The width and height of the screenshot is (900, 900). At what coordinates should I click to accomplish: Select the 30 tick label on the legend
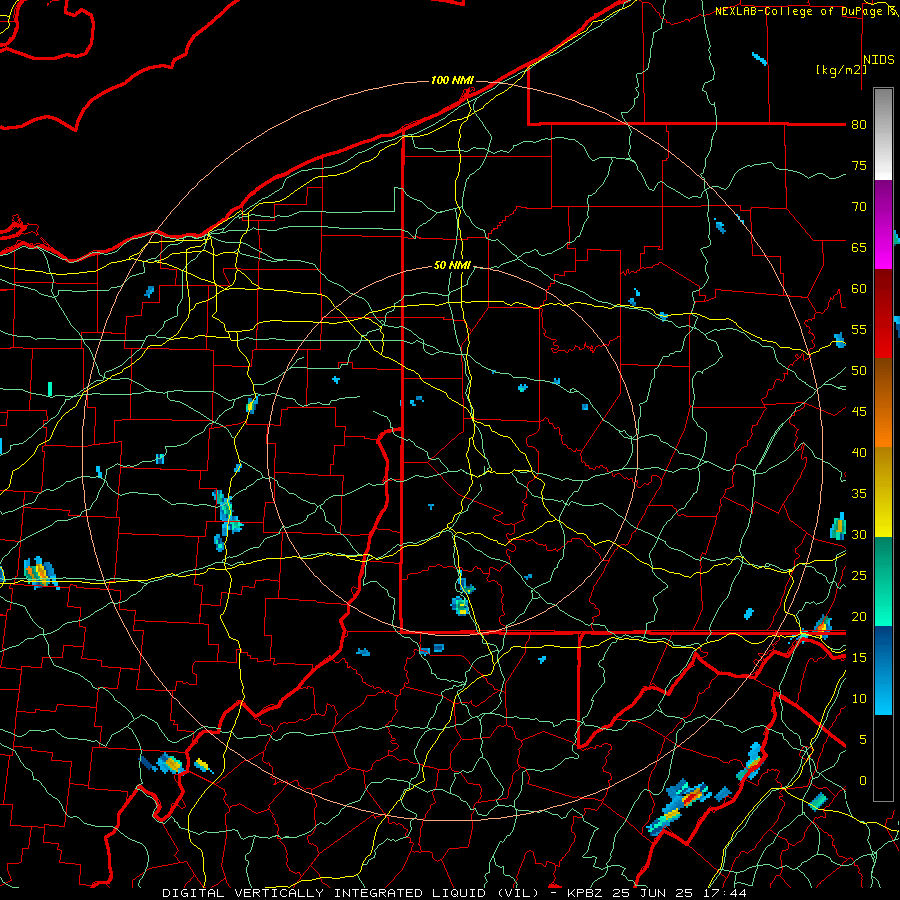[x=859, y=535]
